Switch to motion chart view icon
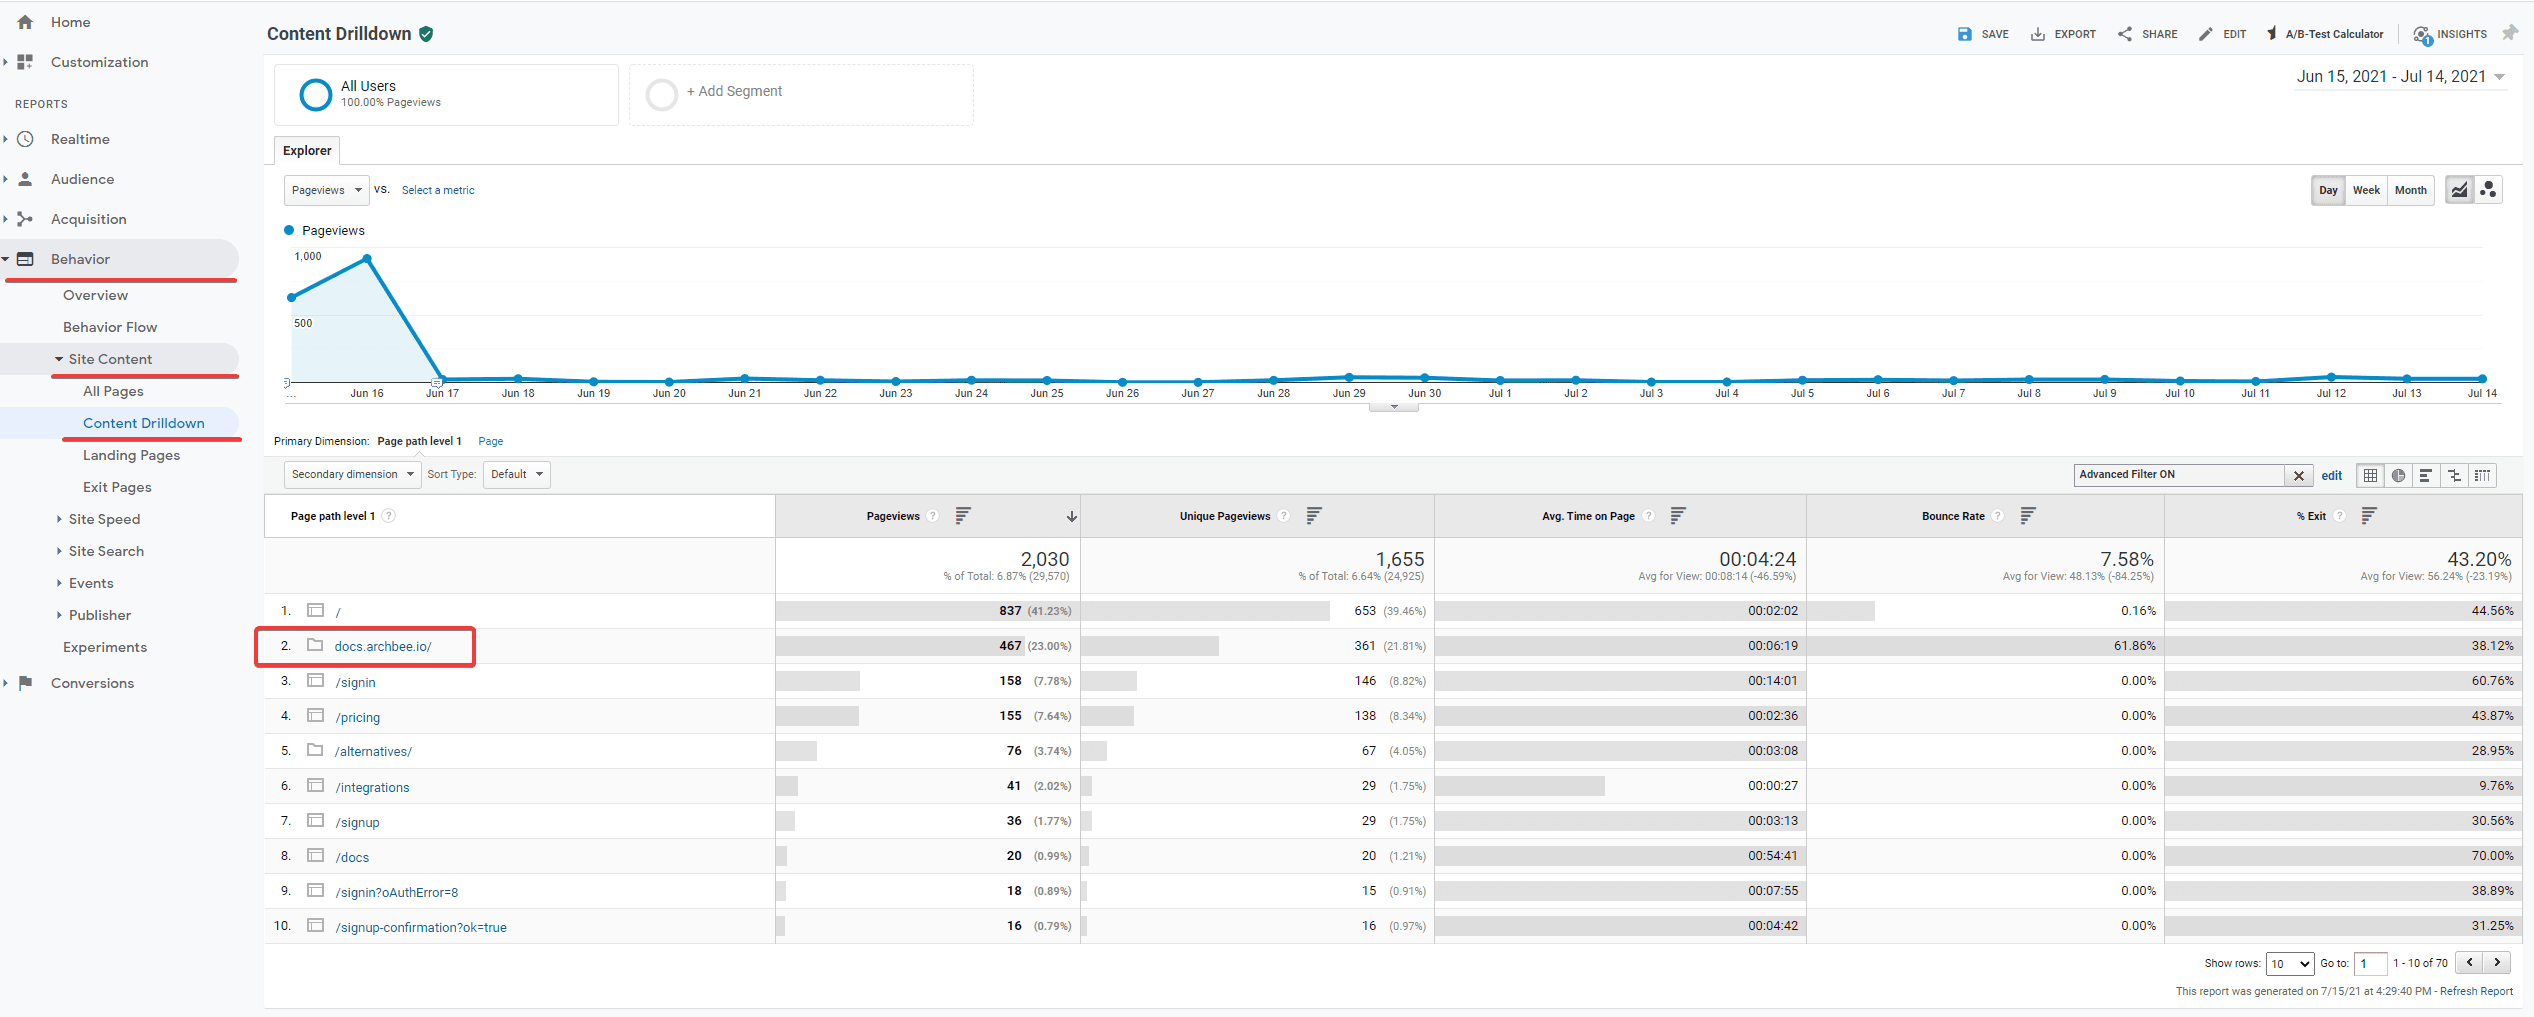 [2488, 190]
